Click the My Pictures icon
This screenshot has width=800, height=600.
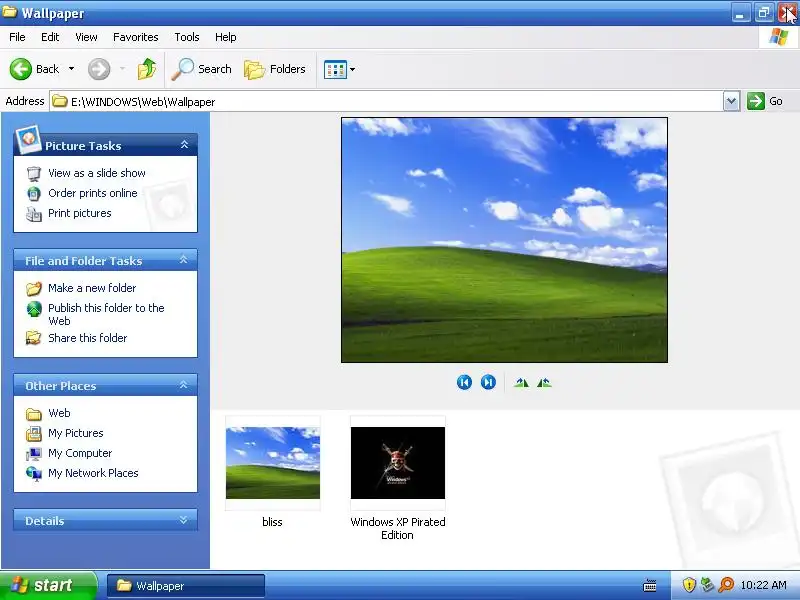click(x=34, y=433)
